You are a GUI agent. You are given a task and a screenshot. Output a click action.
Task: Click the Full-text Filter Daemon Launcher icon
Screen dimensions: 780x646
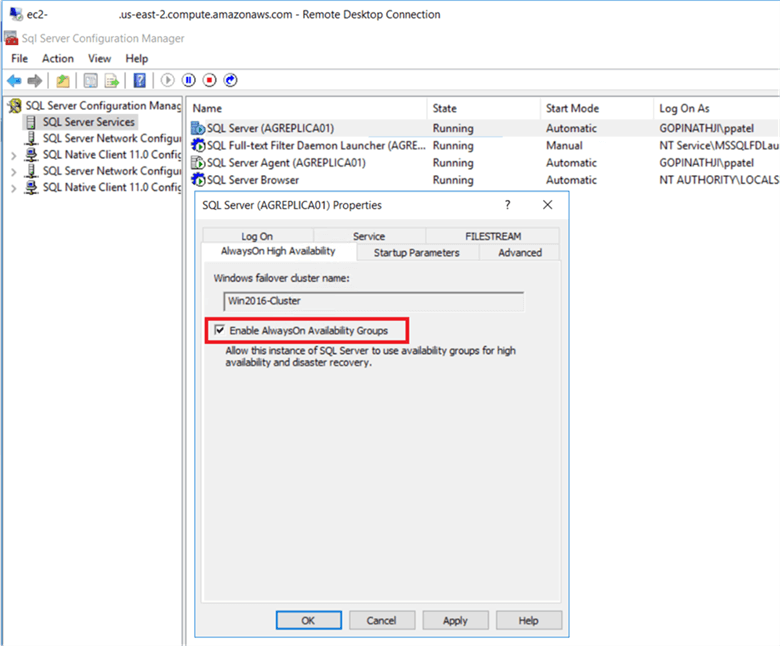[198, 145]
